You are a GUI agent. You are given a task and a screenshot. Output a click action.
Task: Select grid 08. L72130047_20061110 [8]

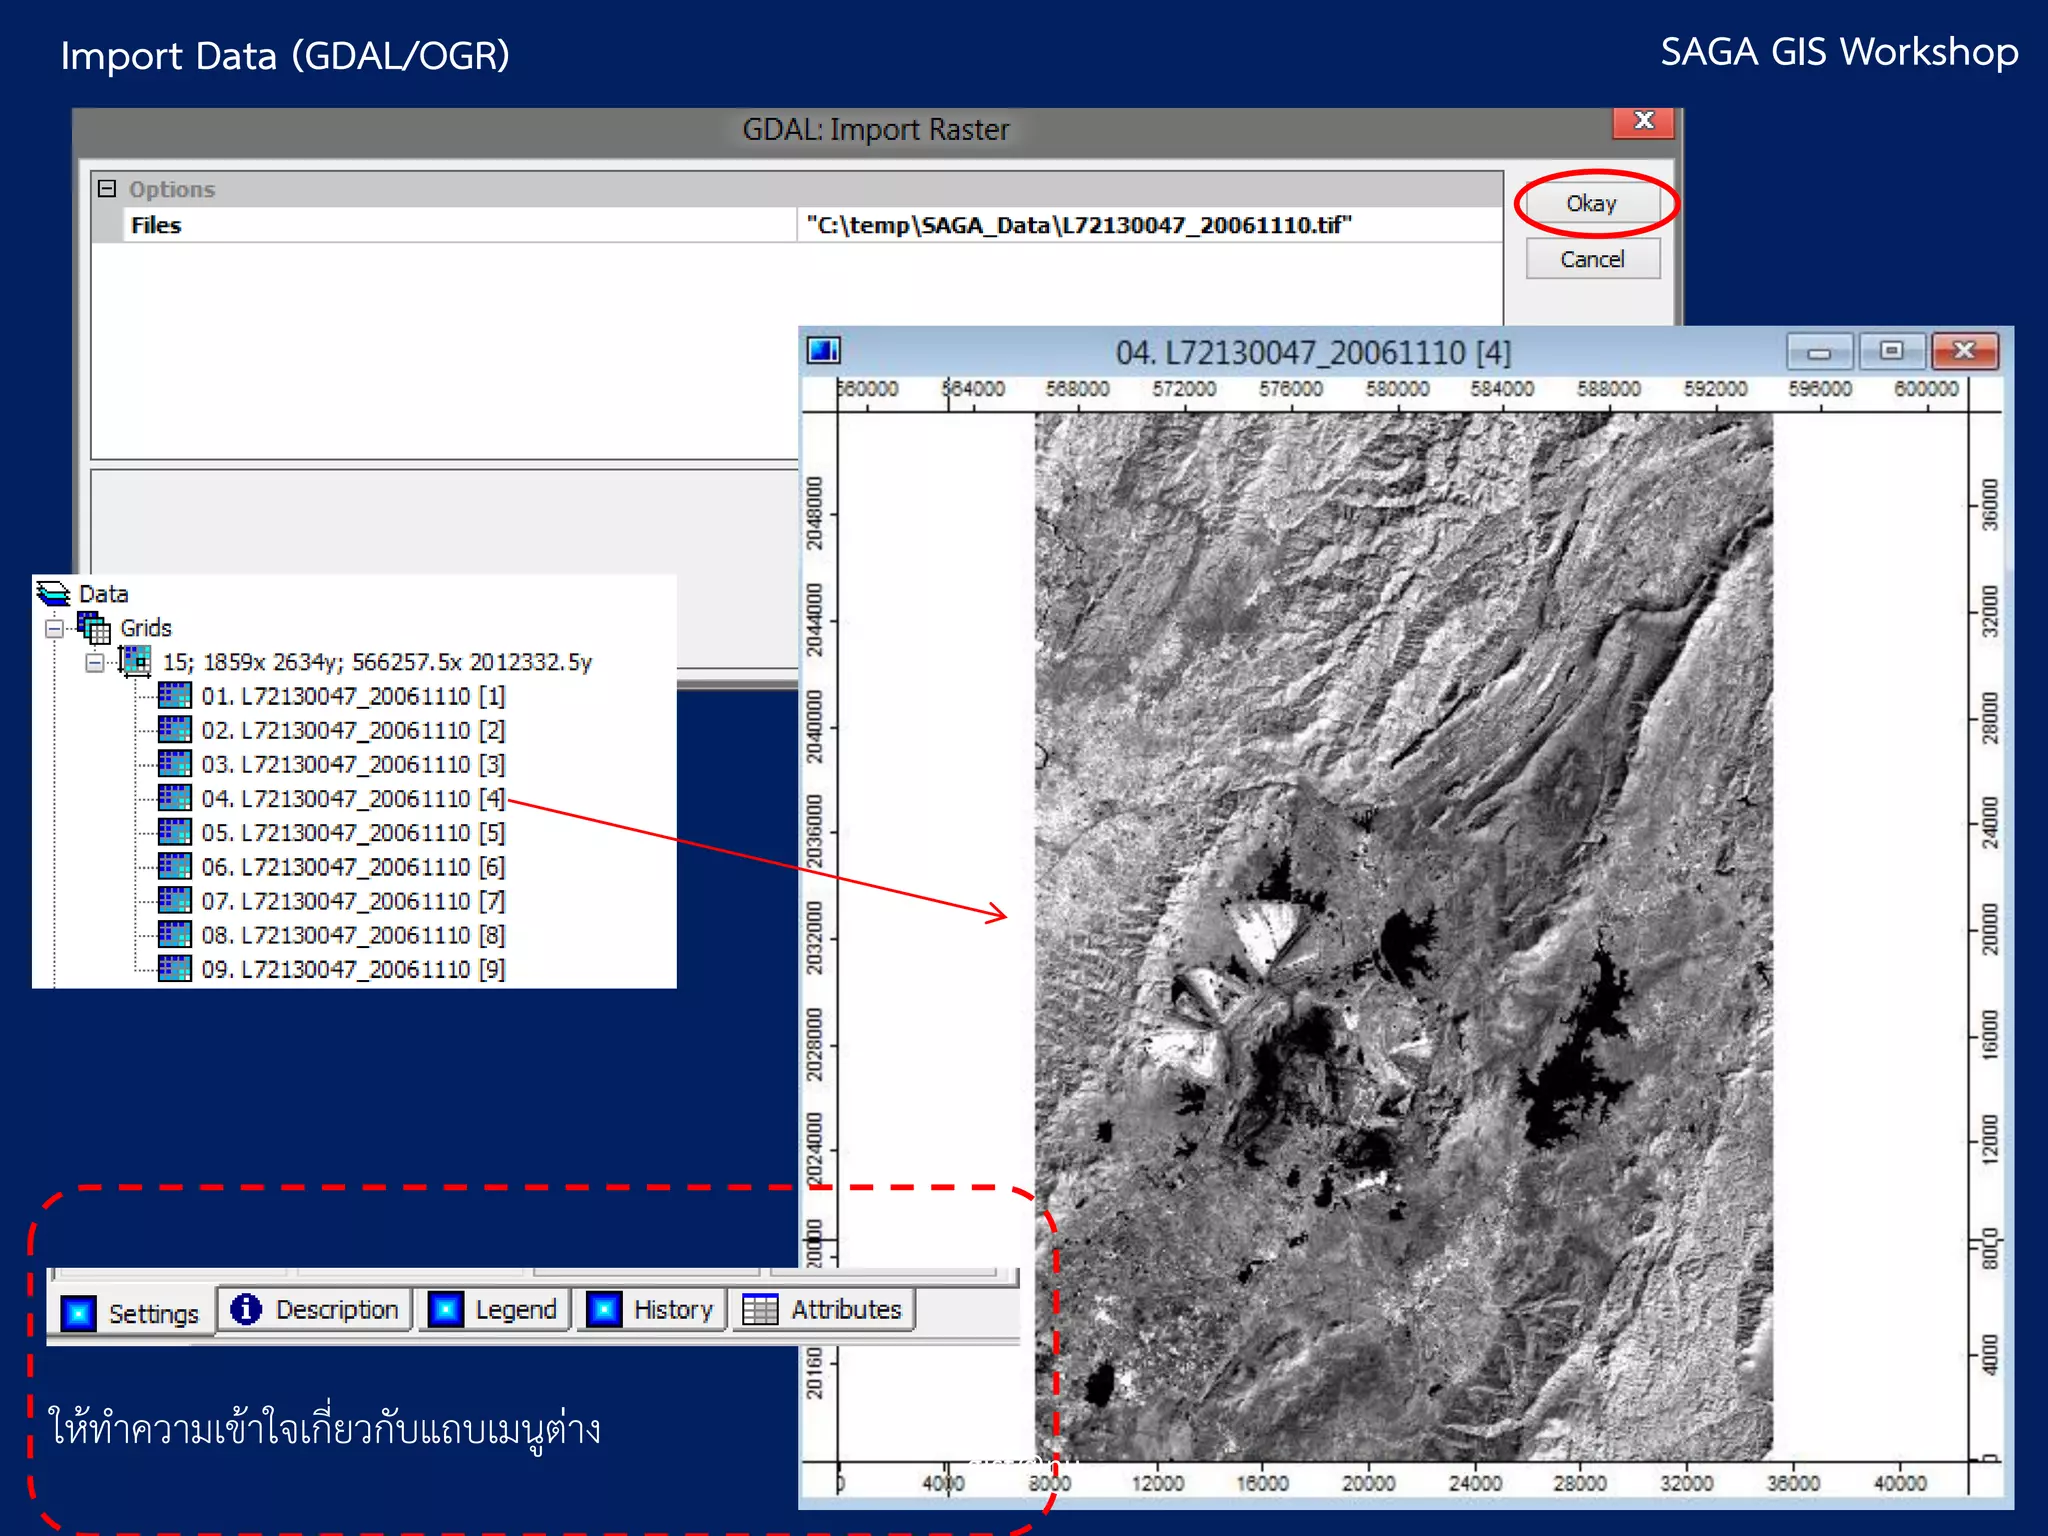point(353,935)
